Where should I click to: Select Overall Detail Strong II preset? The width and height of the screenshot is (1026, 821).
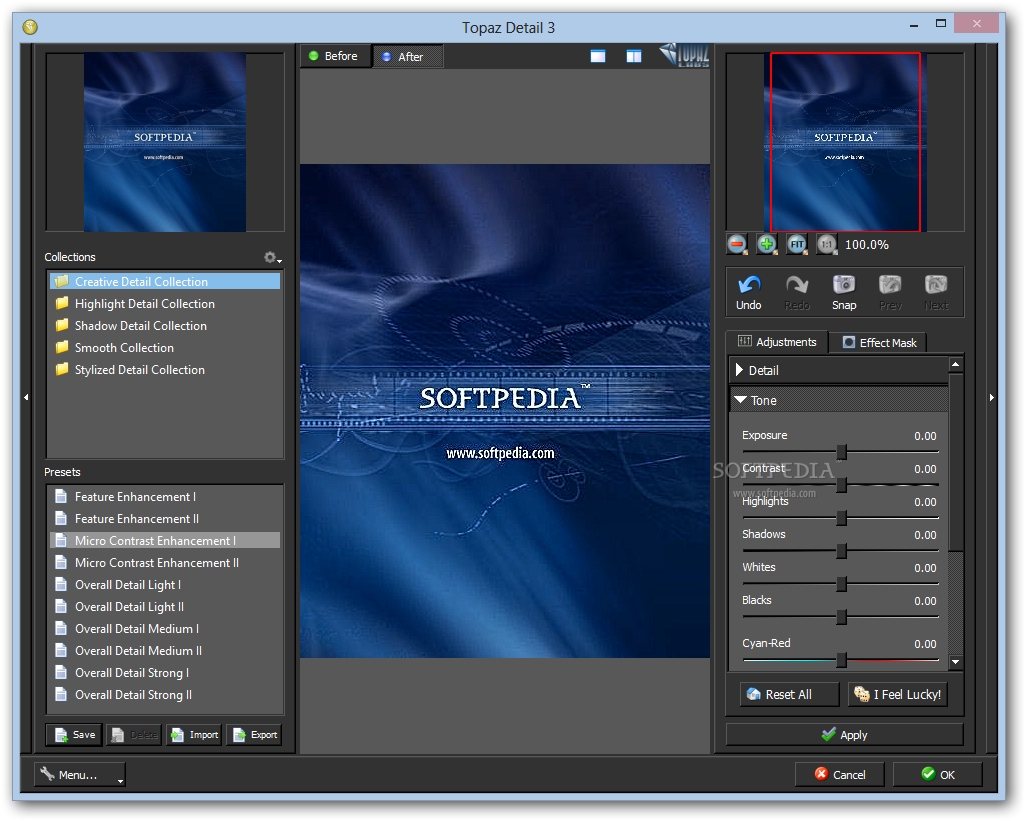(x=165, y=695)
